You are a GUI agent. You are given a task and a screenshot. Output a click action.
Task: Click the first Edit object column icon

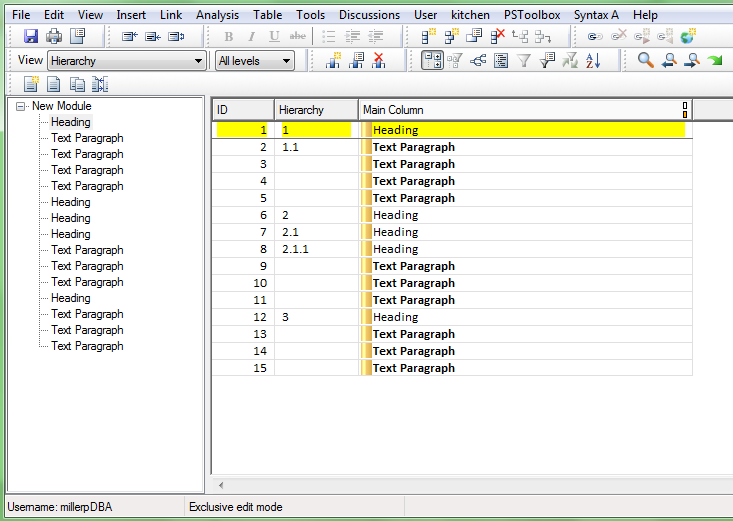[x=130, y=36]
